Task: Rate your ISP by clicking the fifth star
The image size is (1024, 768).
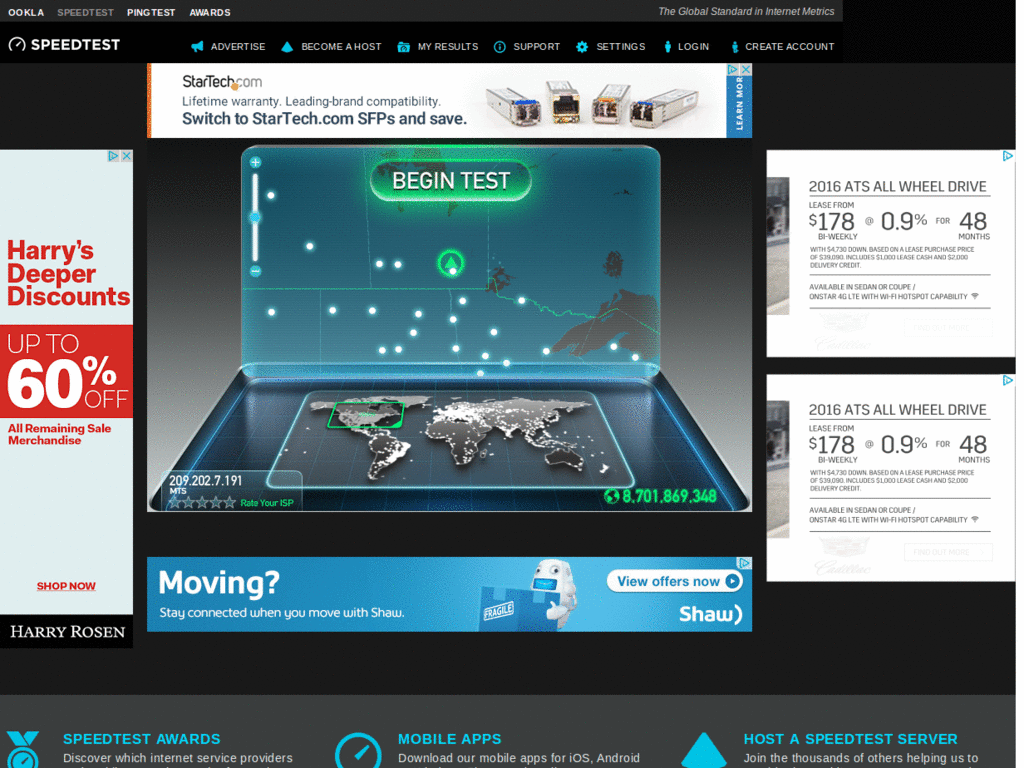Action: click(x=229, y=501)
